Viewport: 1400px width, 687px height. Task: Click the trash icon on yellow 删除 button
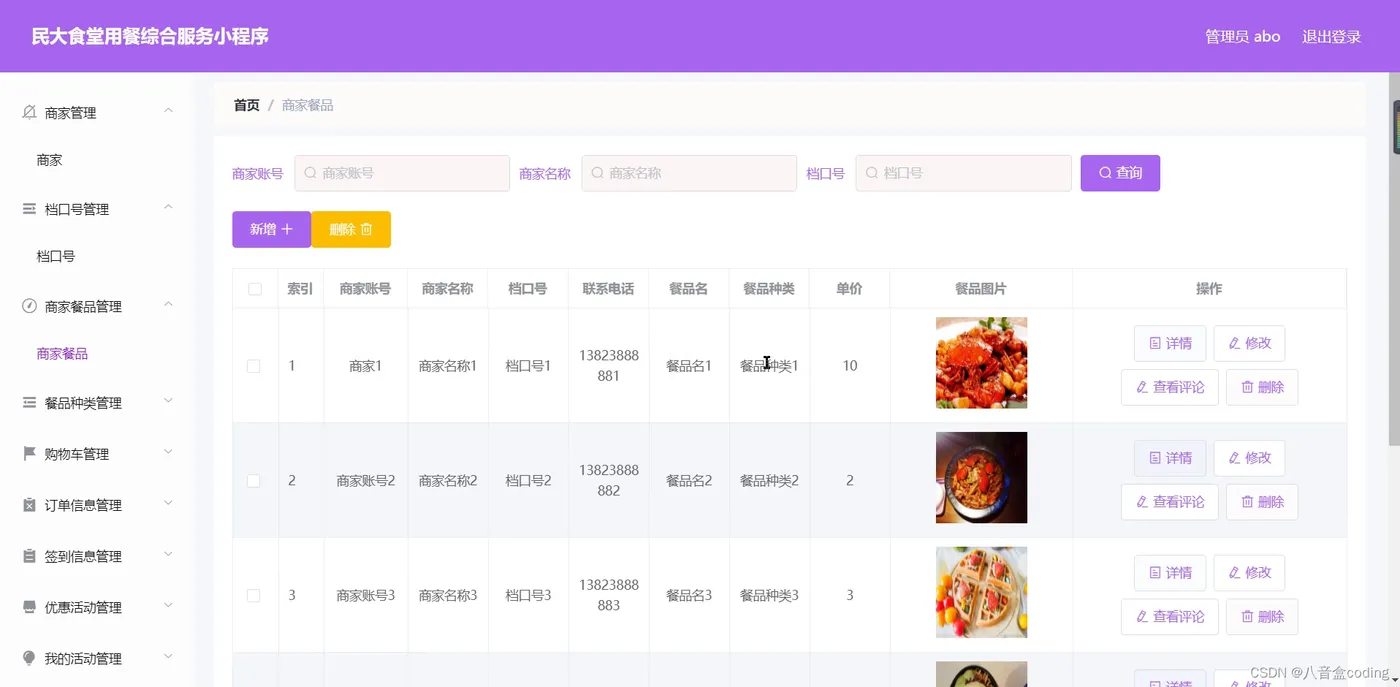366,229
